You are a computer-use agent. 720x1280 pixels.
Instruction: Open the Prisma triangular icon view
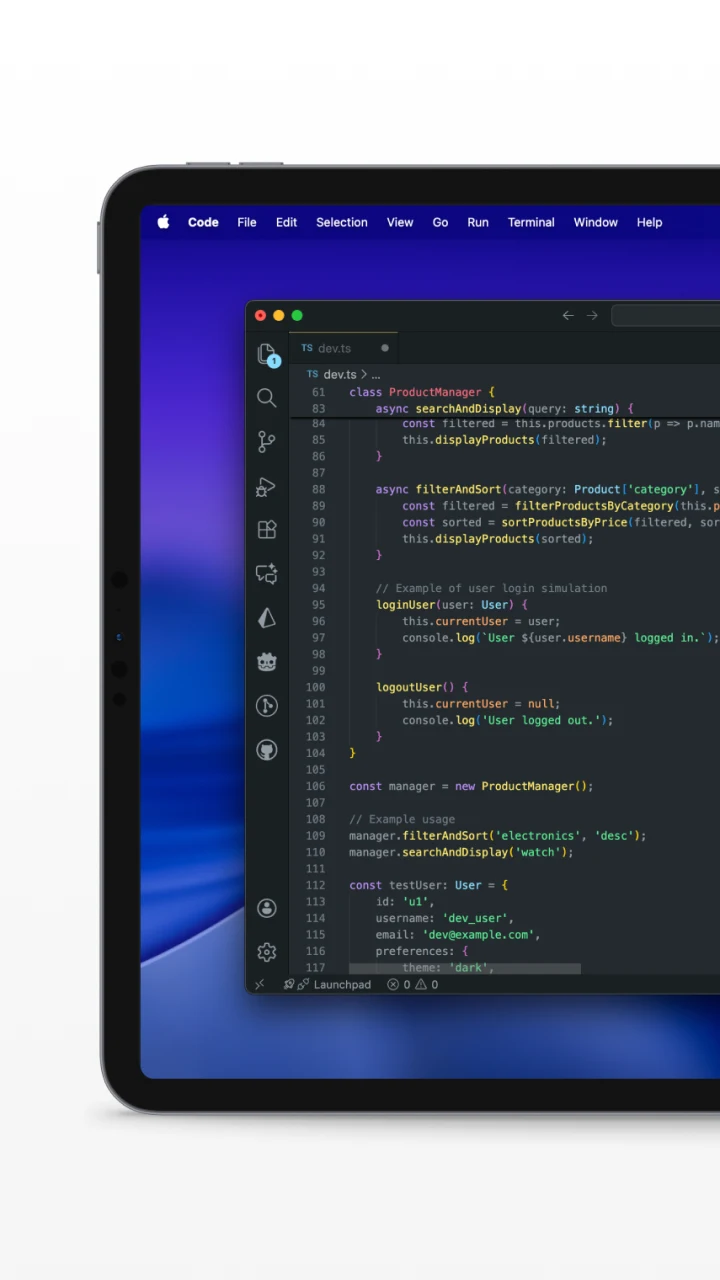click(x=266, y=618)
